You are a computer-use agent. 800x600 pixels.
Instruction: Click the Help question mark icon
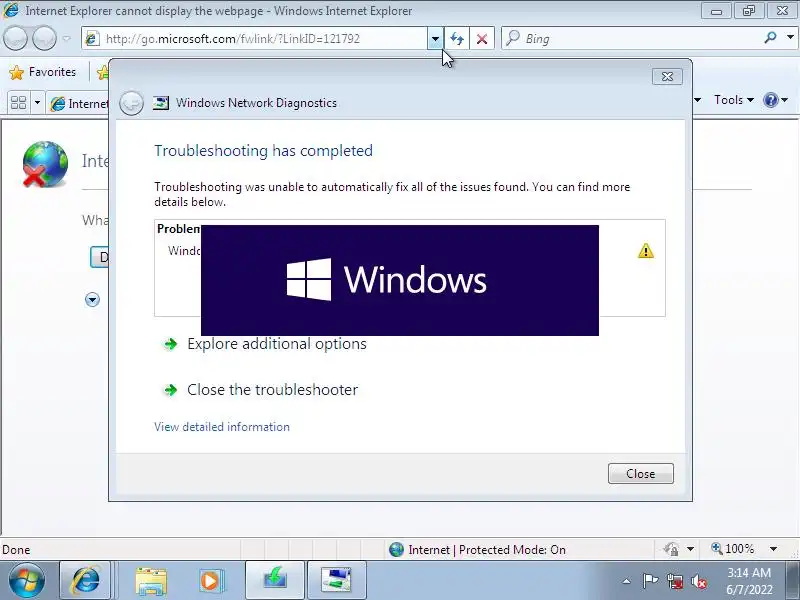click(770, 100)
